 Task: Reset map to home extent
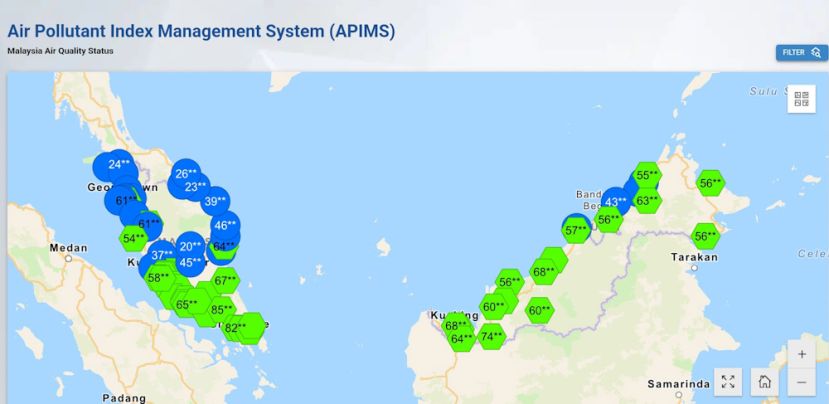(764, 382)
